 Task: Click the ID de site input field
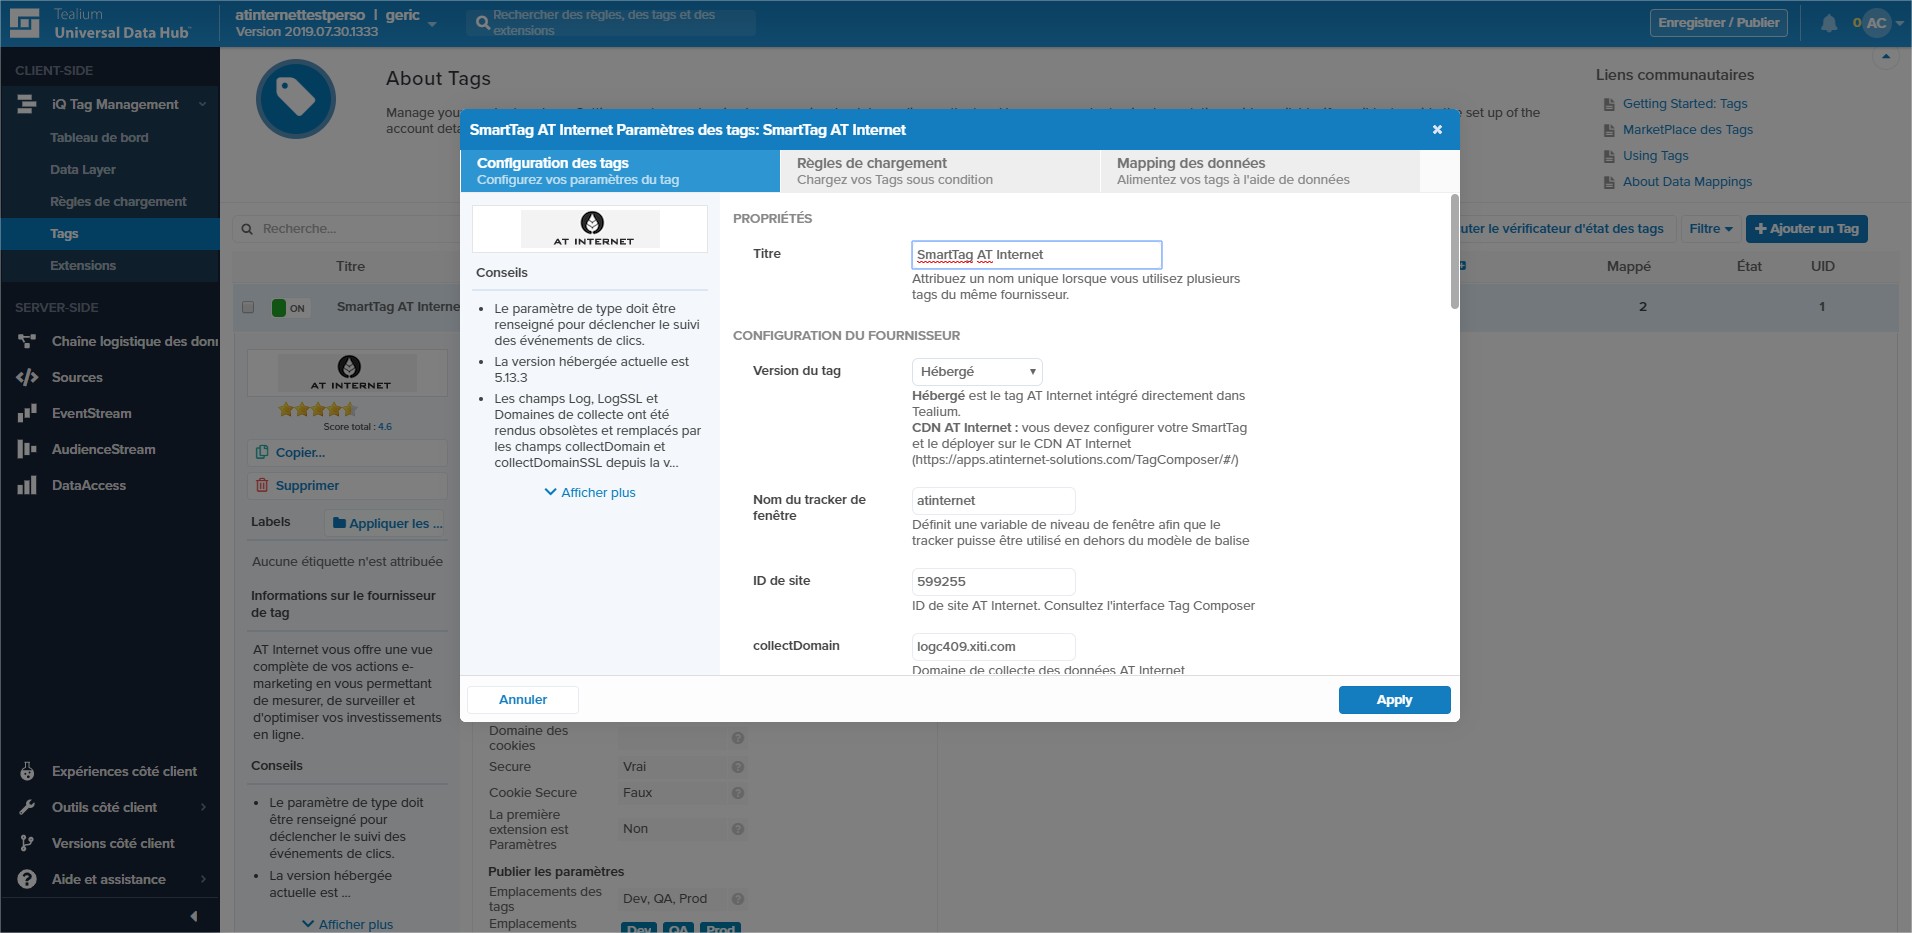click(x=993, y=581)
